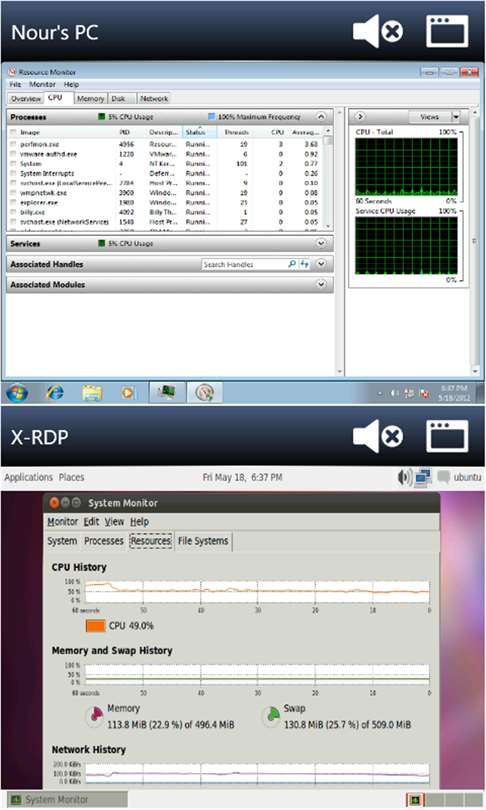Screen dimensions: 486x810
Task: Click the Search Handles magnifier icon
Action: pos(292,264)
